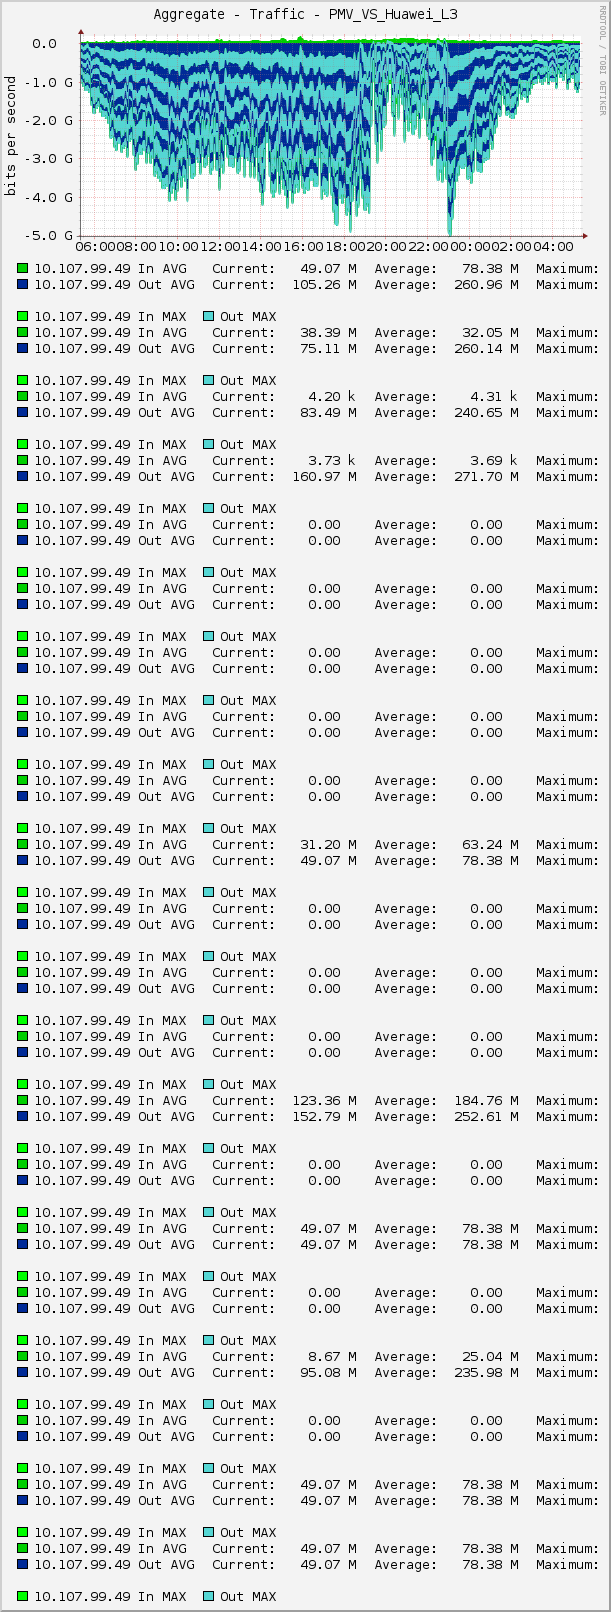This screenshot has width=611, height=1612.
Task: Select the Average value 235.98 M
Action: click(486, 1373)
